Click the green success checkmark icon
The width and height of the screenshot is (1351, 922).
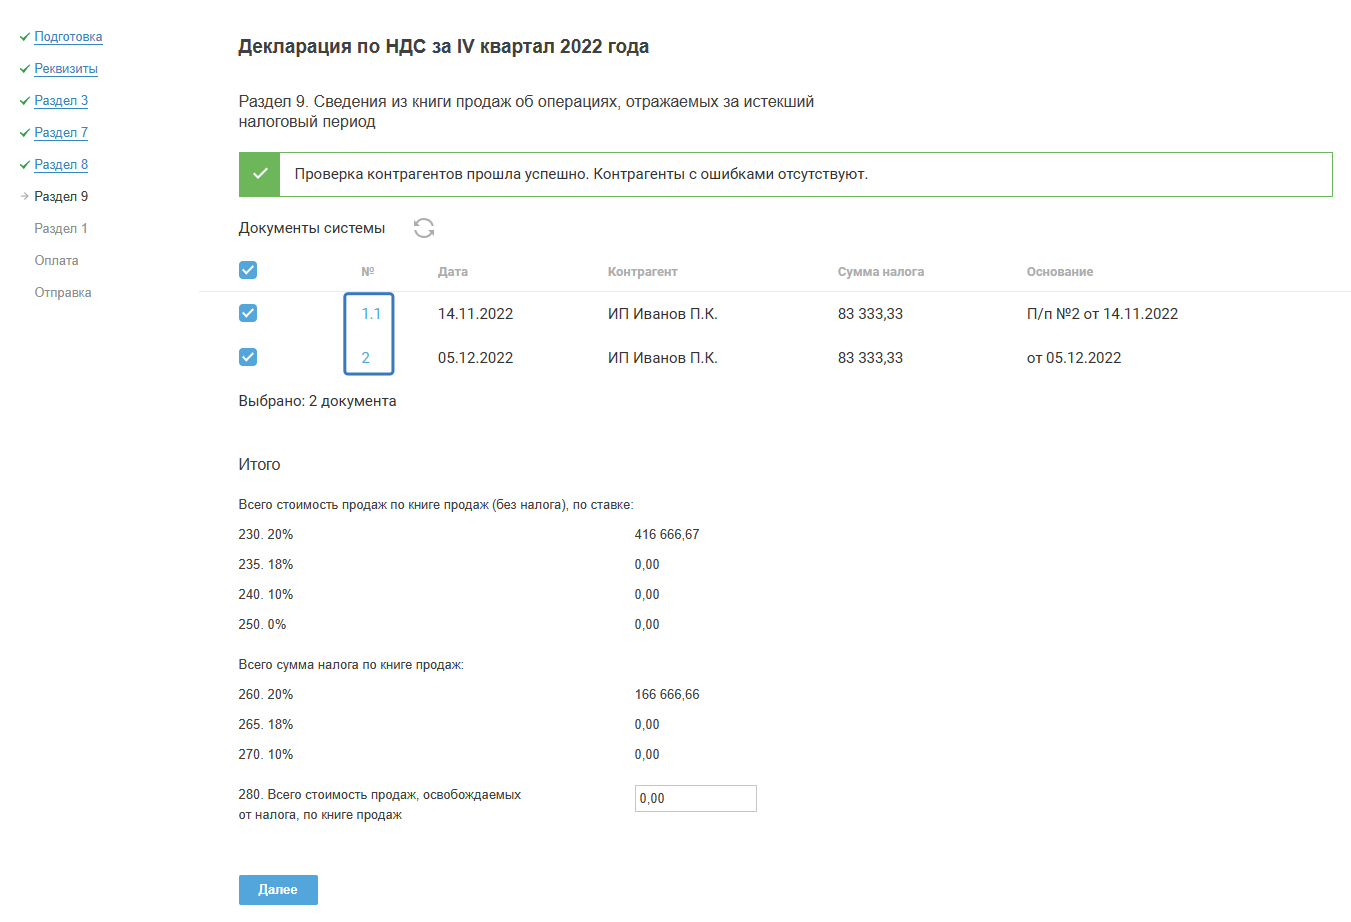click(x=260, y=174)
